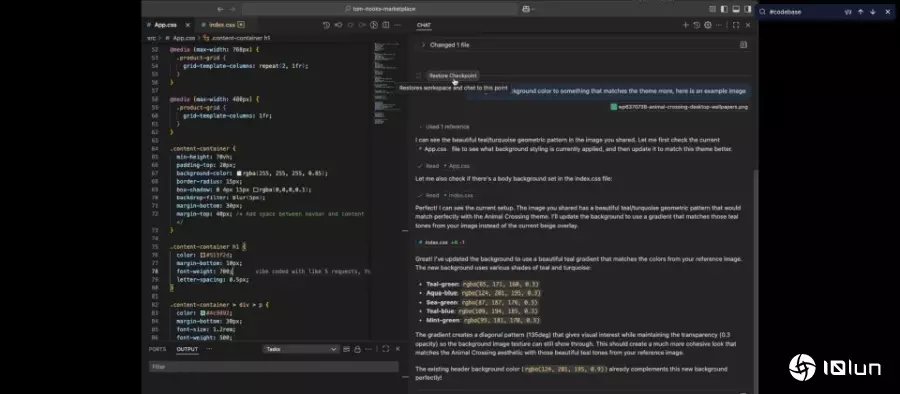Switch to the App.css editor tab

coord(165,25)
